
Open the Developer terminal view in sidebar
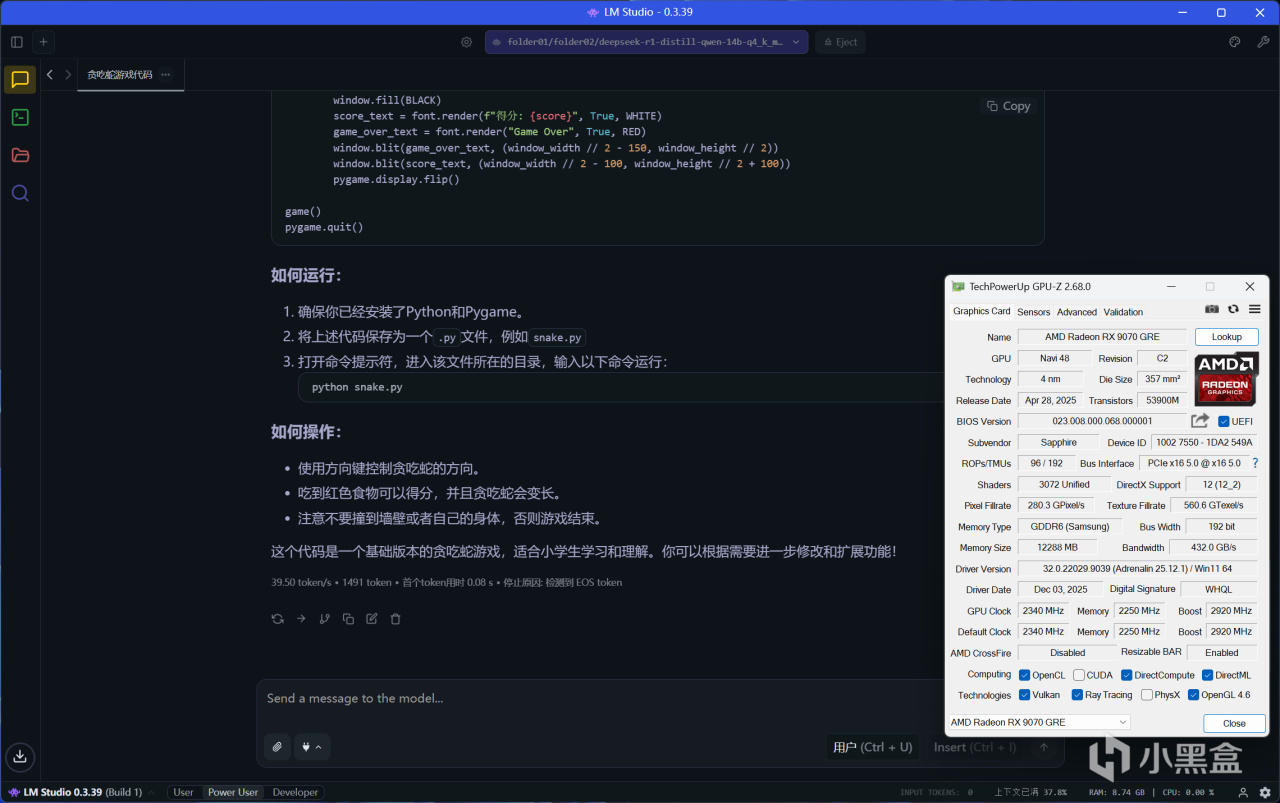(x=20, y=117)
